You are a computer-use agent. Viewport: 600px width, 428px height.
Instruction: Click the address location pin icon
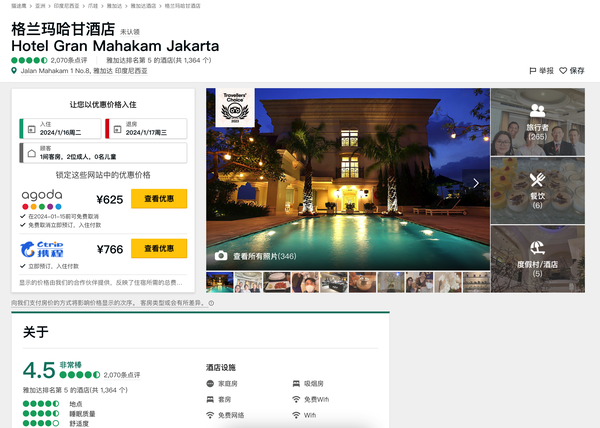[14, 71]
